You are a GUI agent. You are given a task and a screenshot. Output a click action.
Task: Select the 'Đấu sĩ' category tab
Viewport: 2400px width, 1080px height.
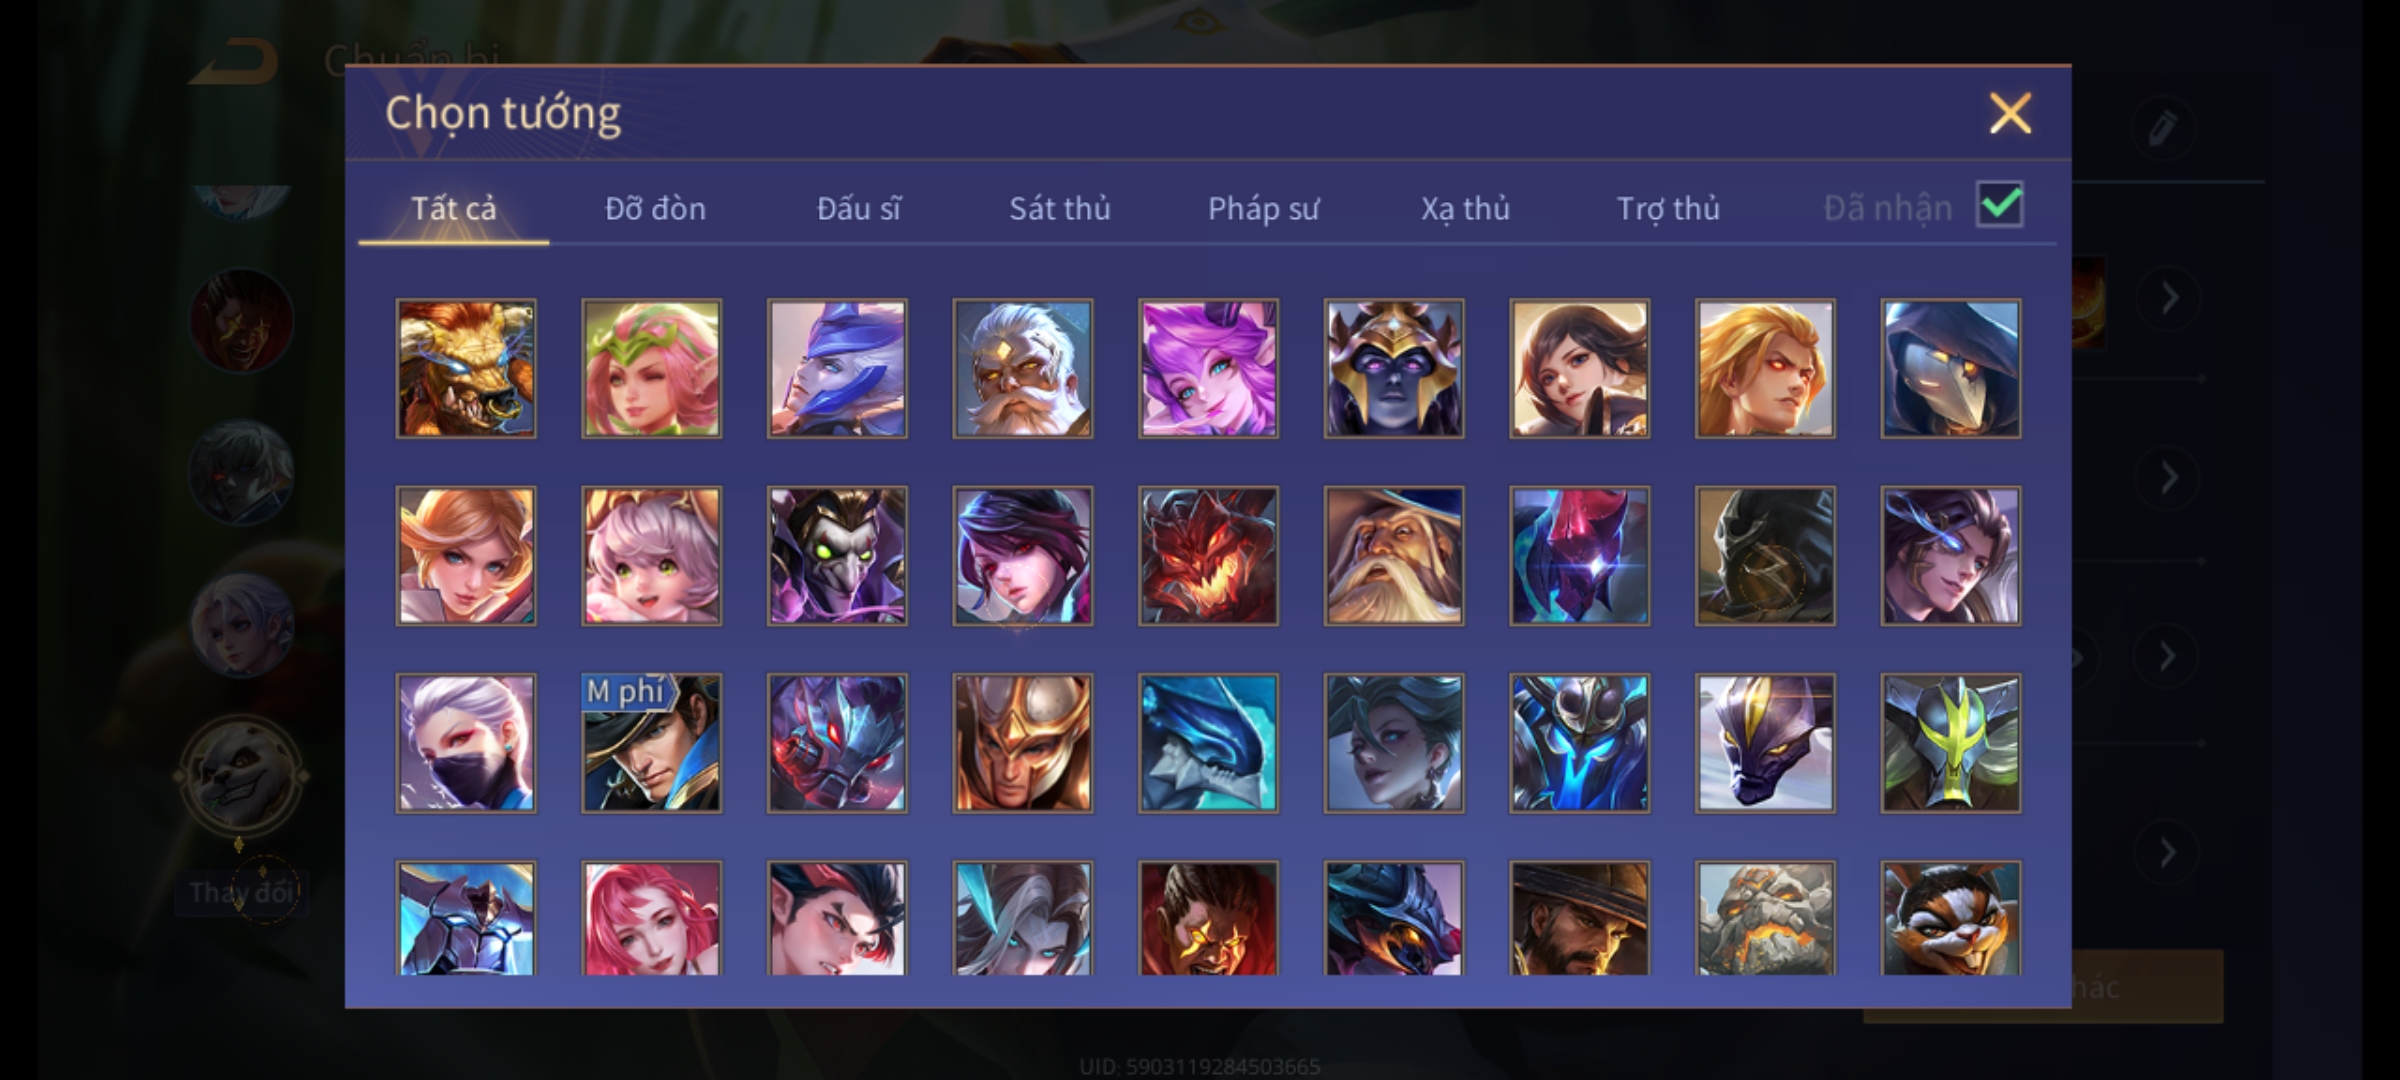coord(858,208)
